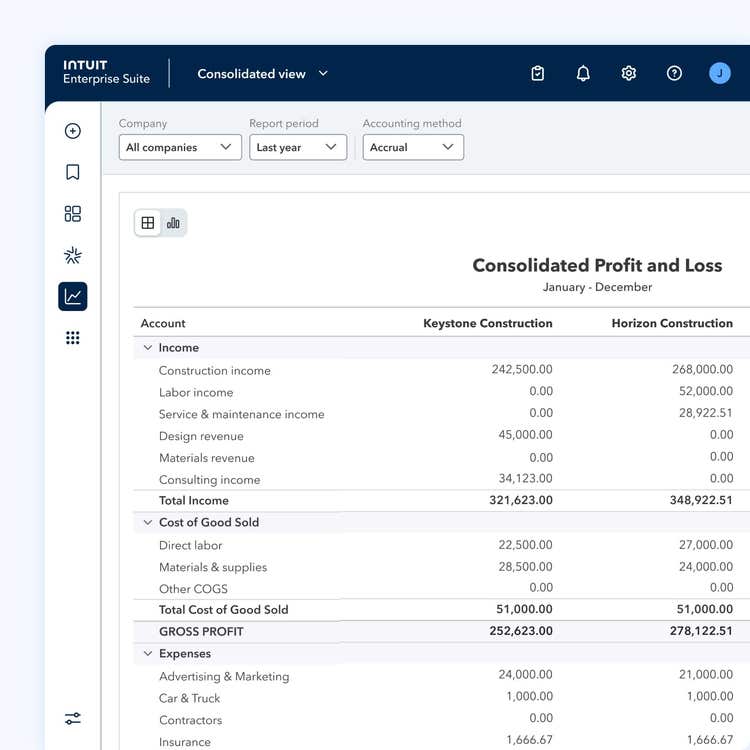Open the help question mark icon
Screen dimensions: 750x750
[674, 73]
